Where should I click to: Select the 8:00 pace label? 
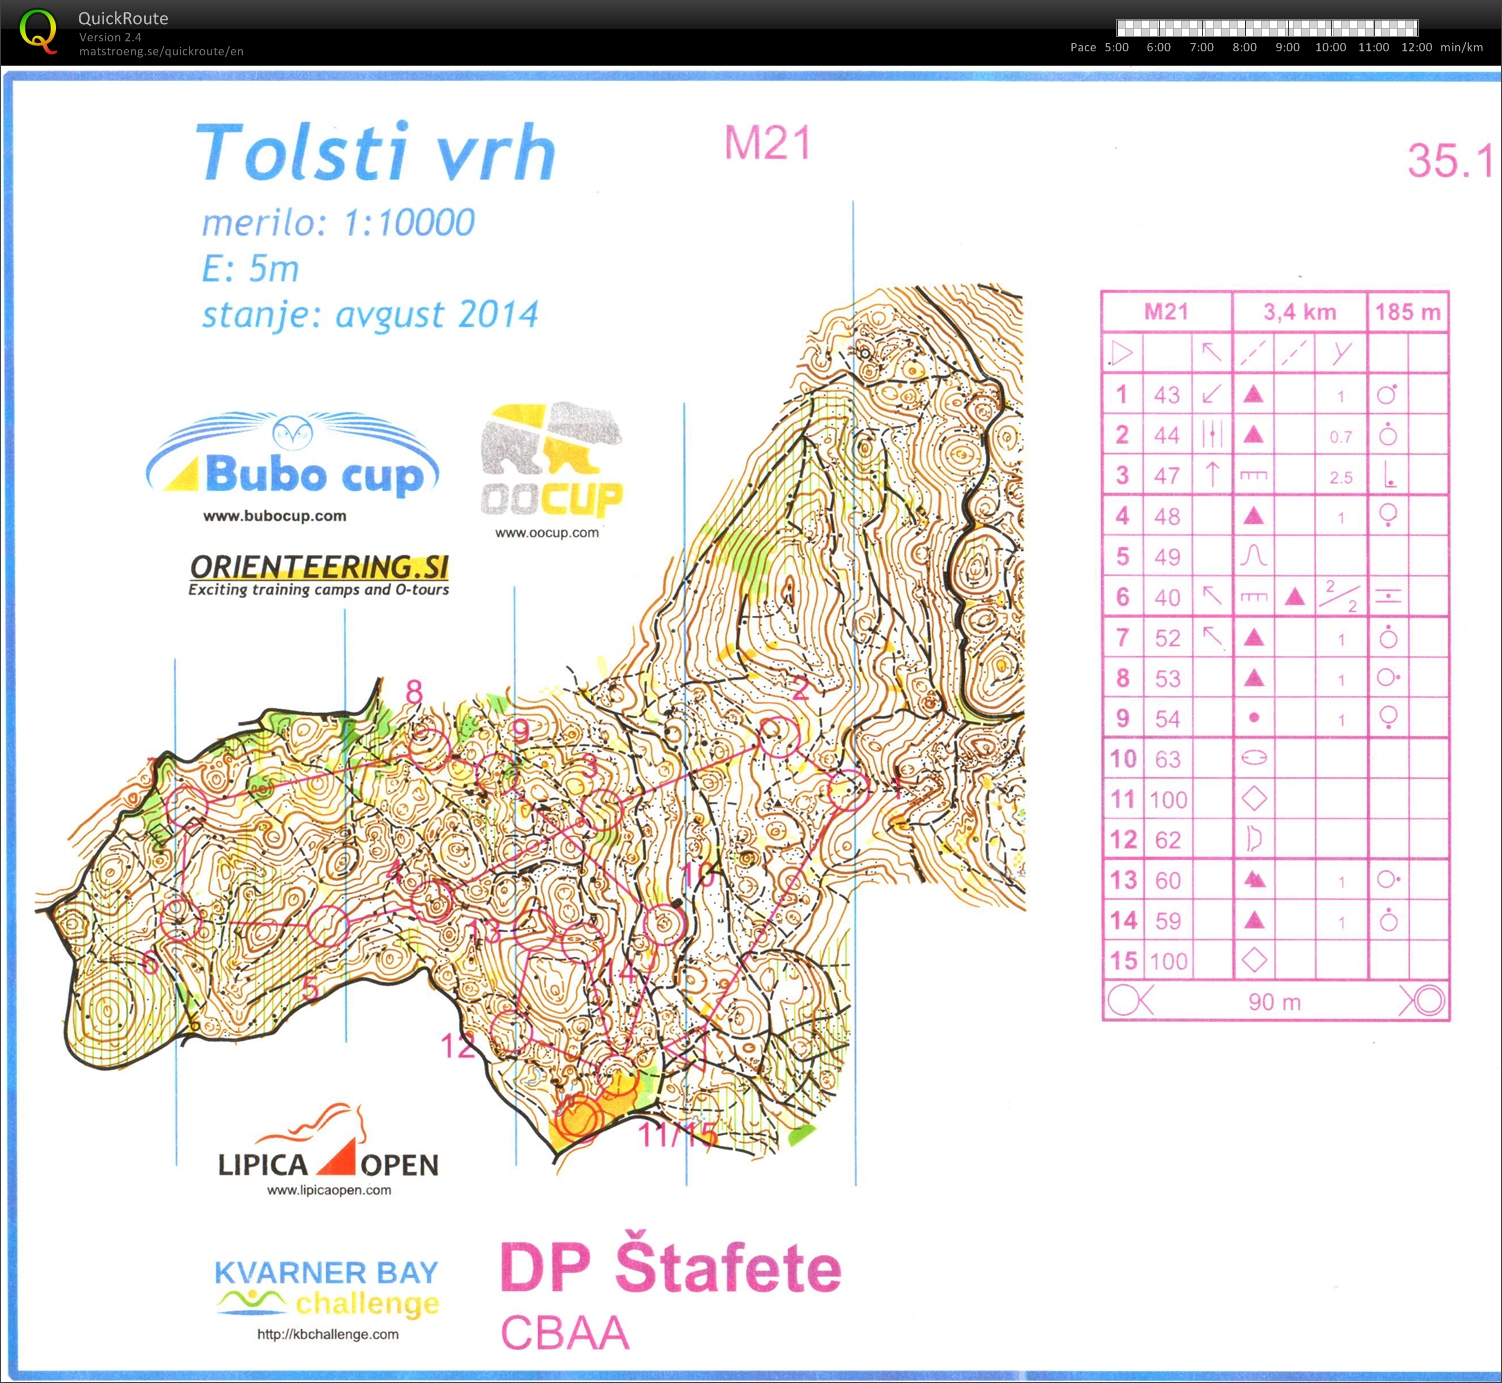(x=1244, y=47)
